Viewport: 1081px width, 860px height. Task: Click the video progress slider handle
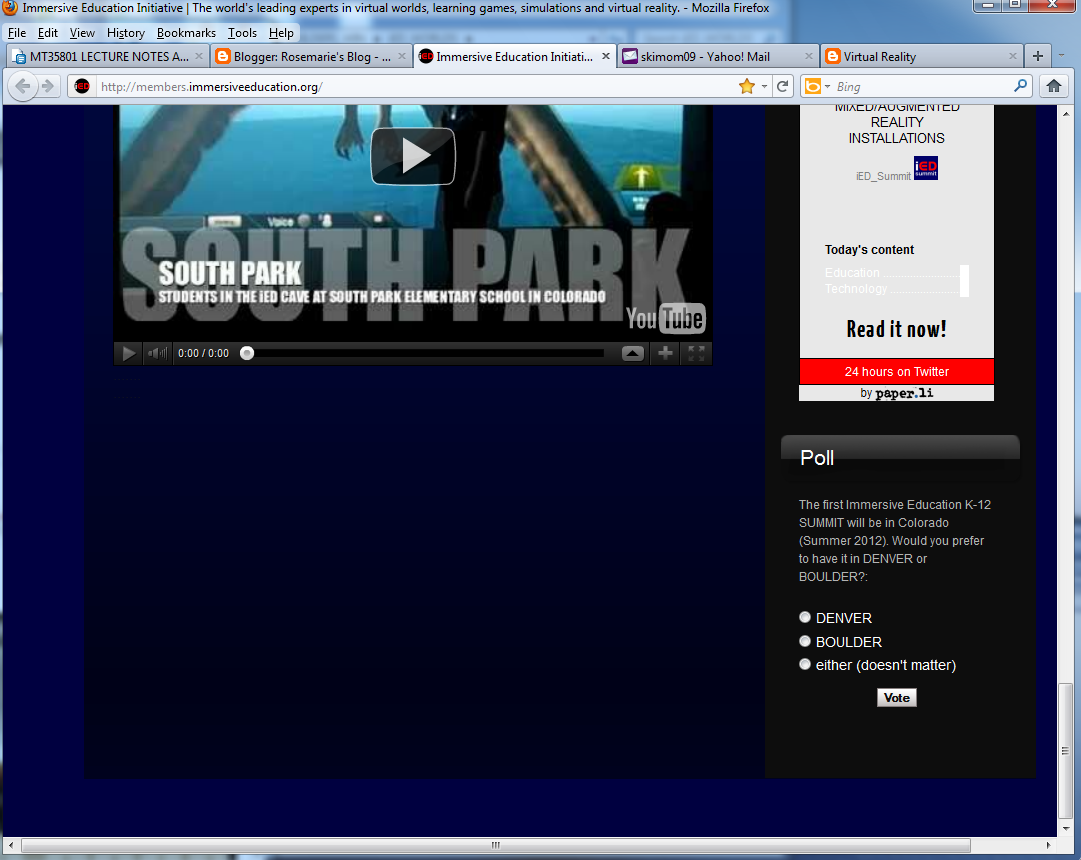click(x=247, y=353)
